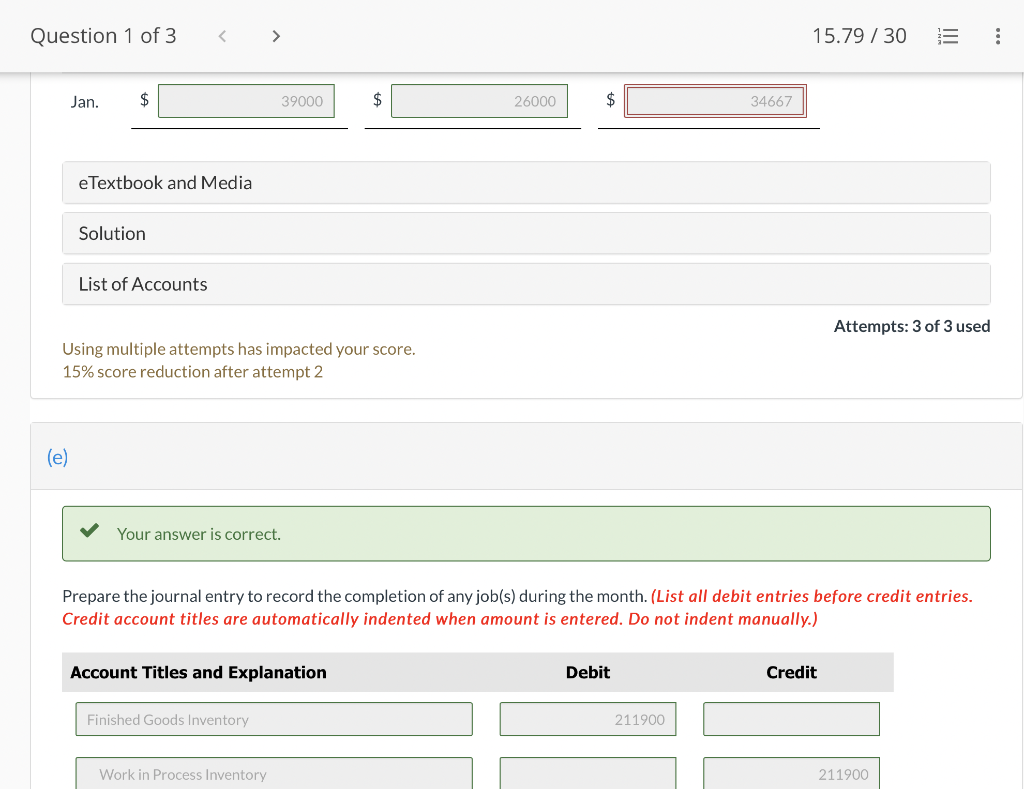Click the Jan. row label
This screenshot has width=1024, height=789.
pyautogui.click(x=85, y=102)
